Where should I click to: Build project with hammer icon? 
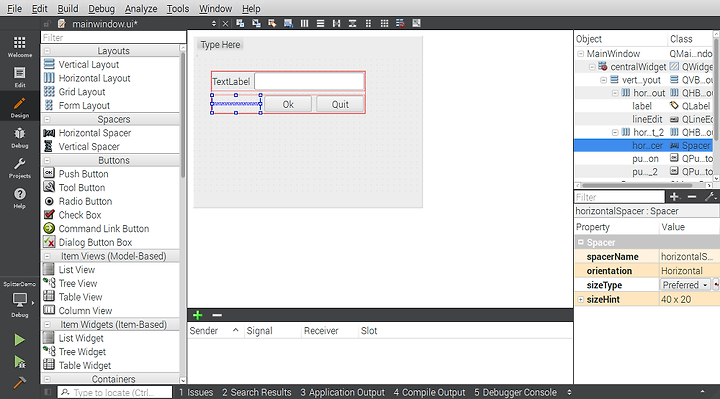tap(19, 382)
